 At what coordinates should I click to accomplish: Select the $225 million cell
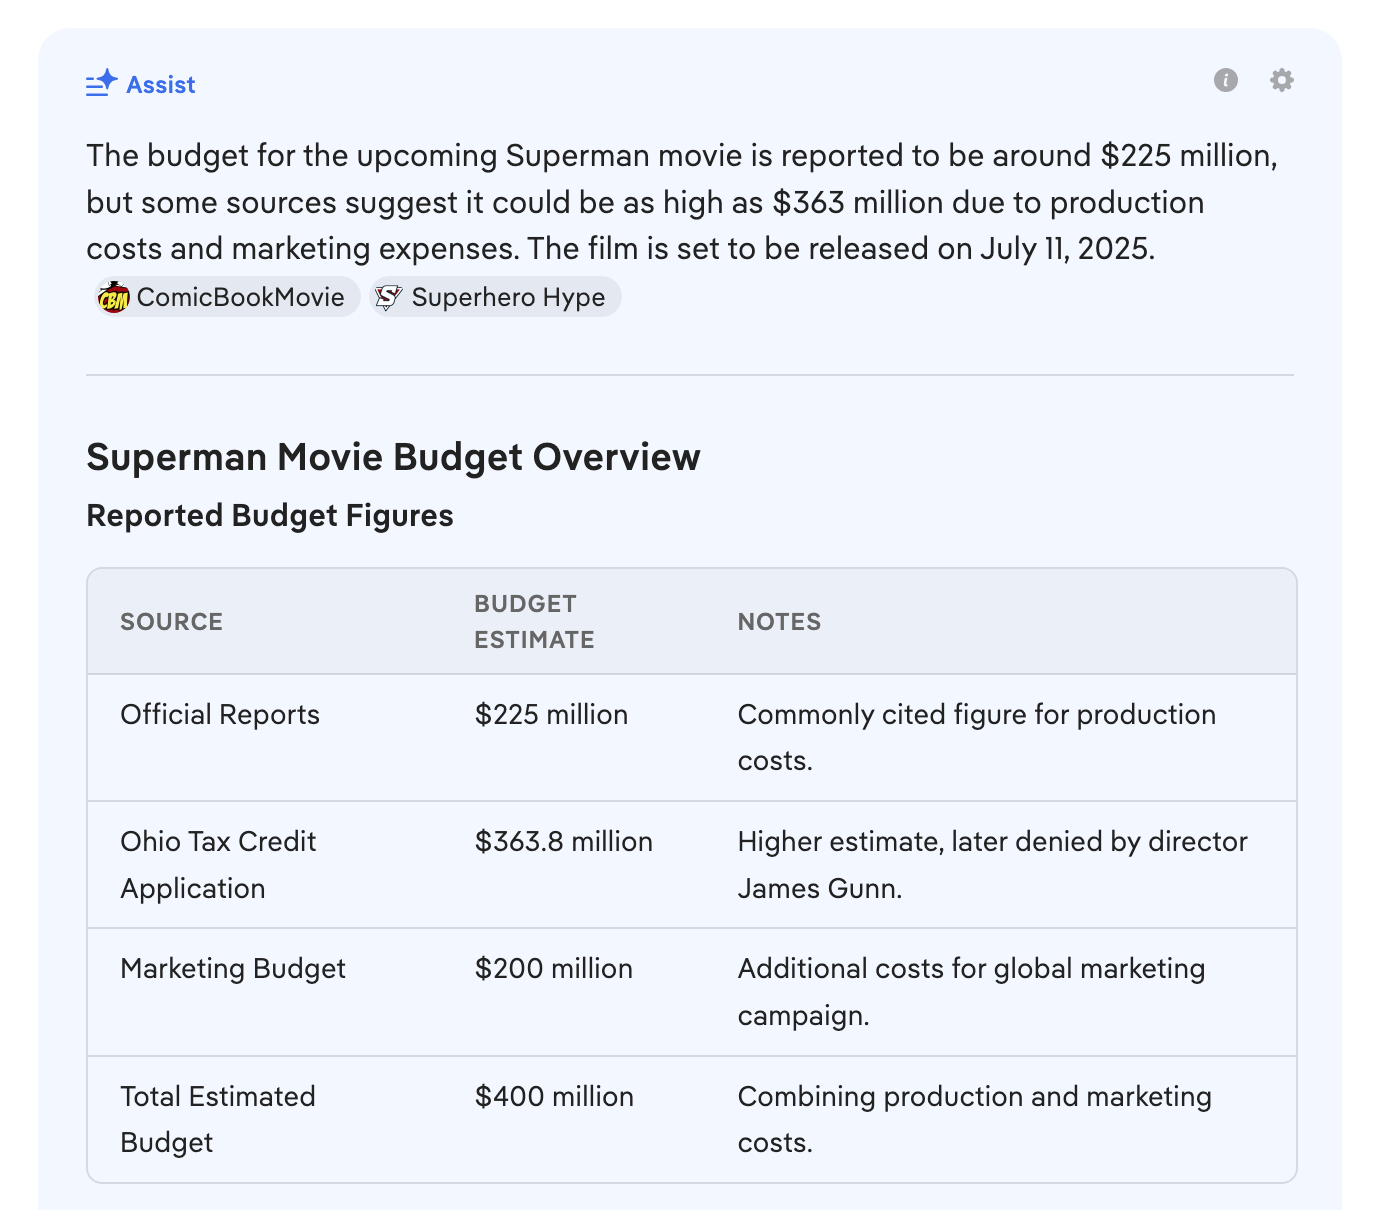point(551,715)
